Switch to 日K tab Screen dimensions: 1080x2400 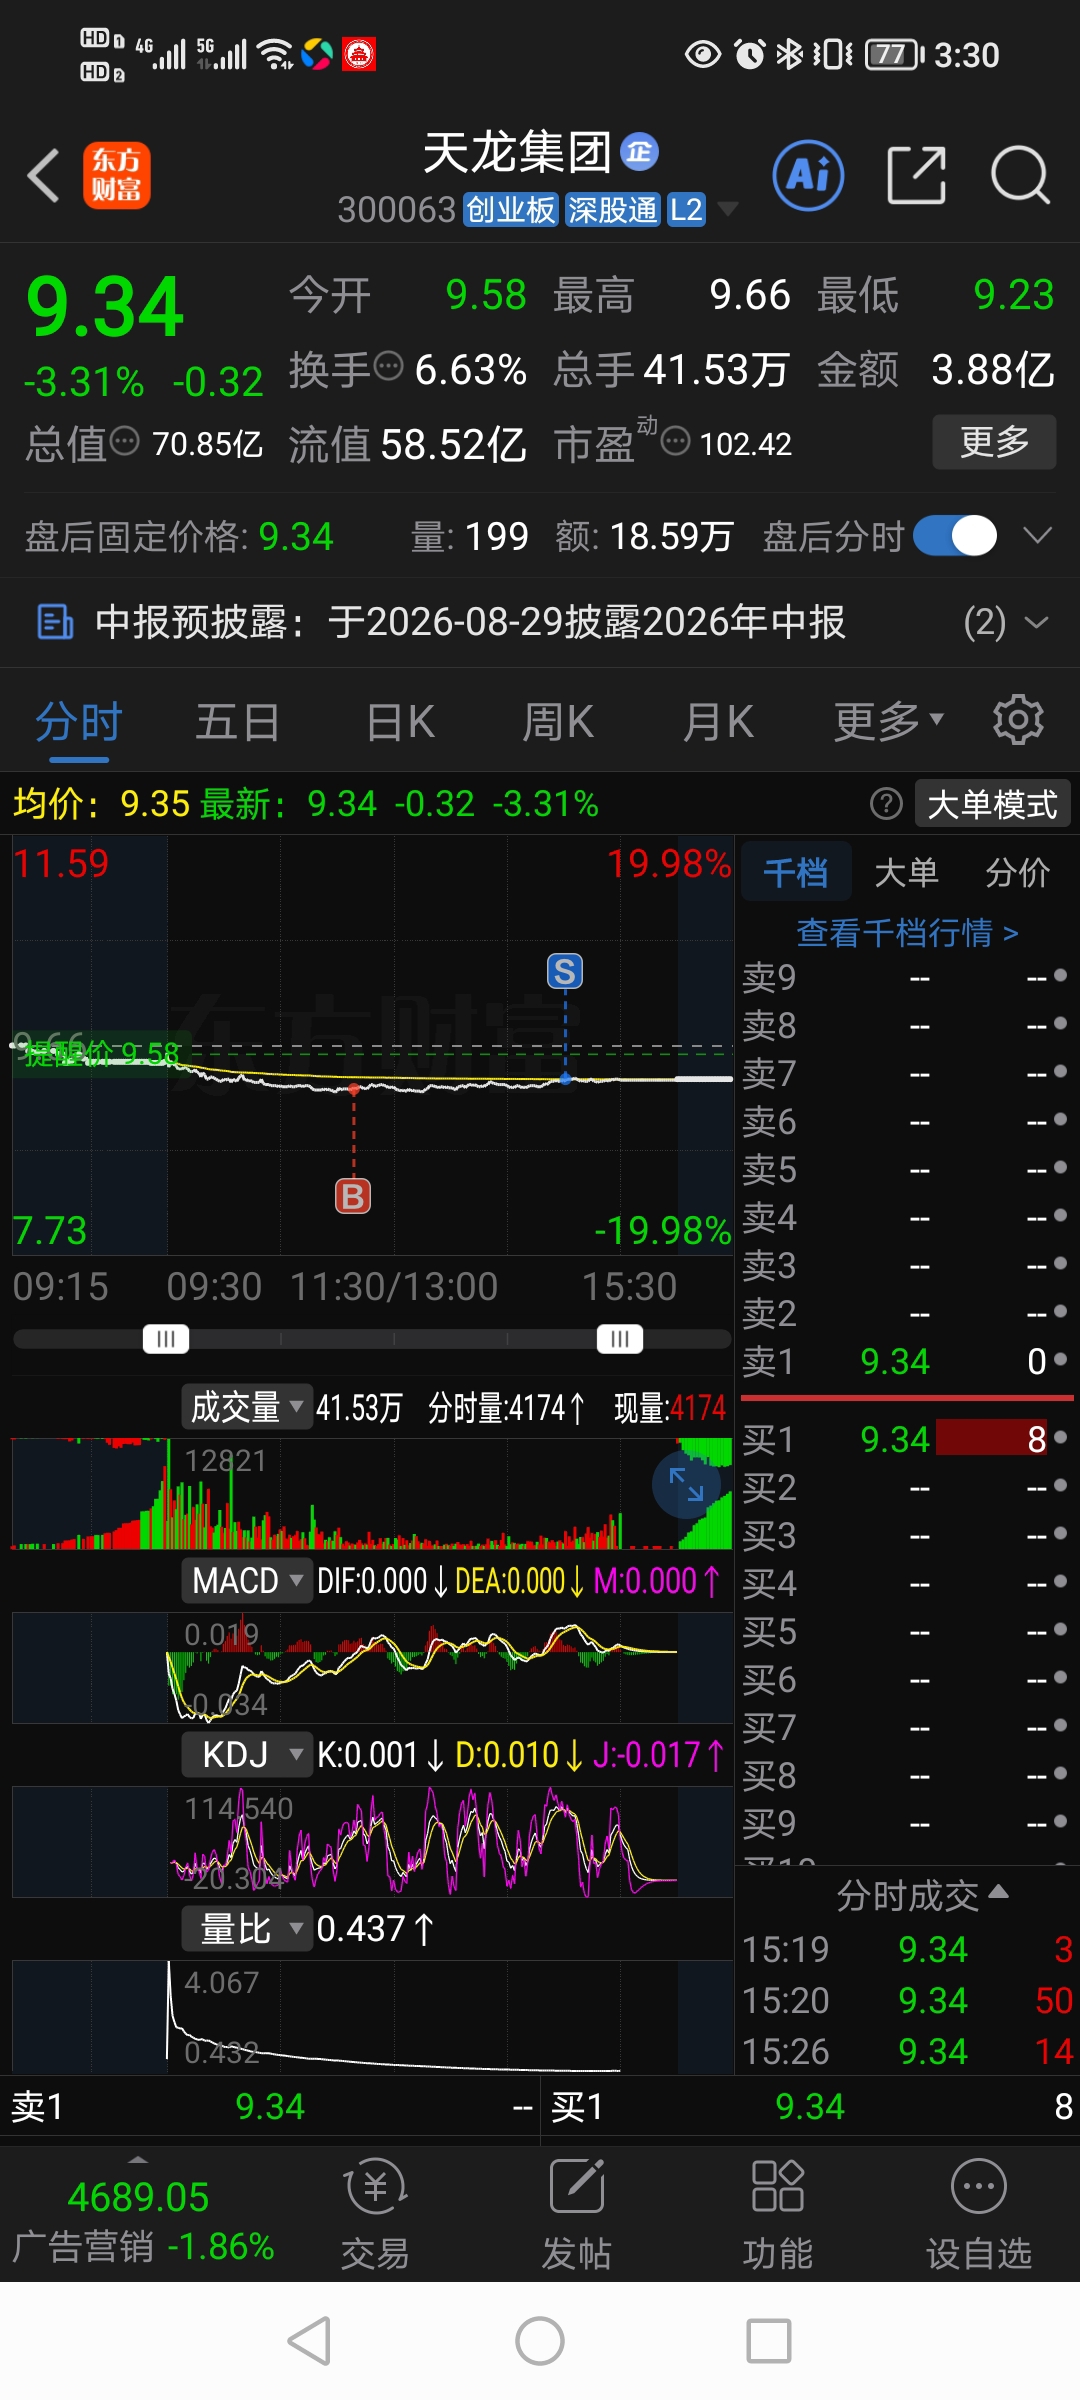(x=400, y=721)
